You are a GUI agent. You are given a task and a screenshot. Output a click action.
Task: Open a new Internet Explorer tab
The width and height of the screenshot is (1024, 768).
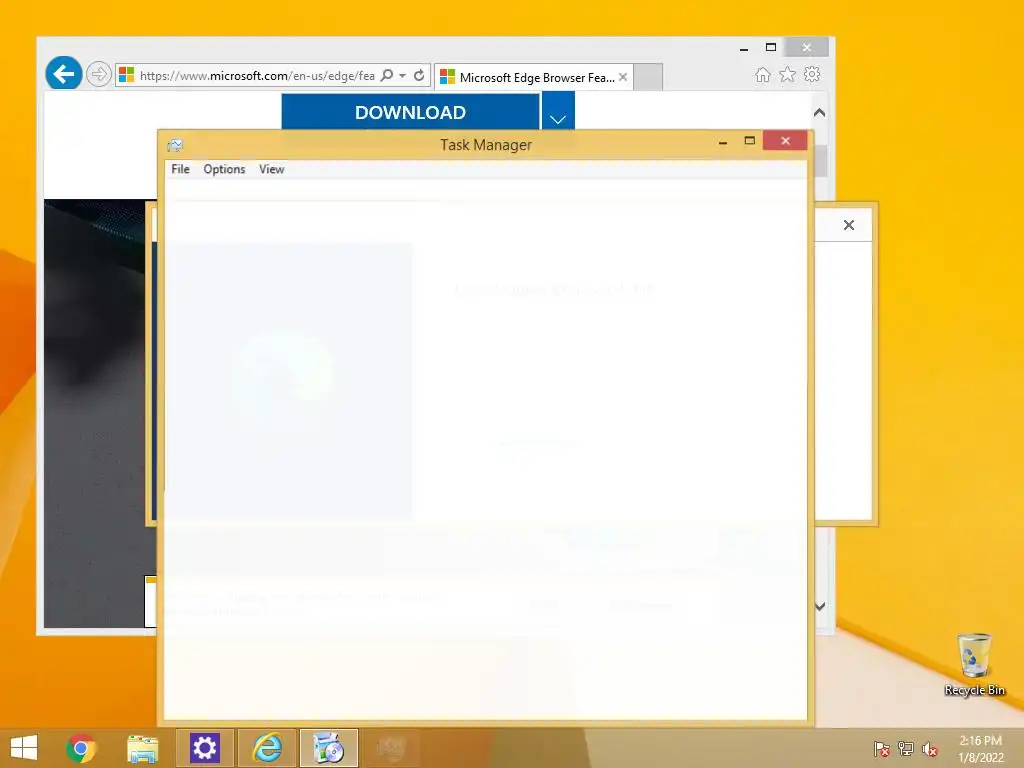click(x=648, y=77)
